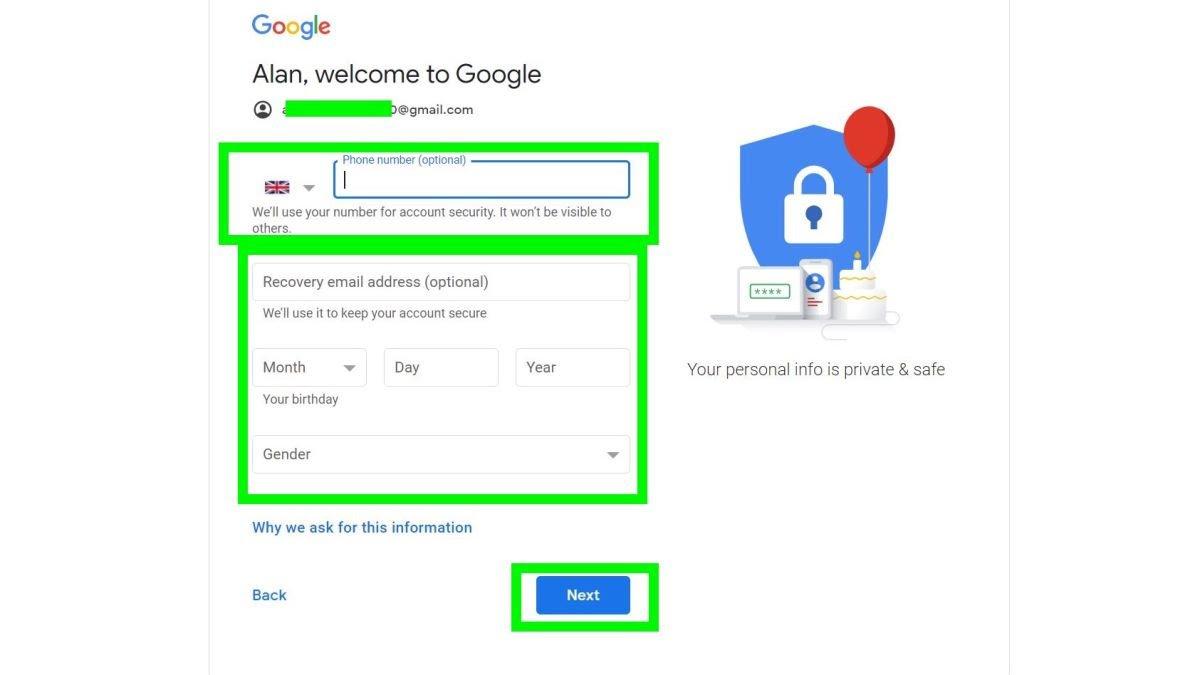
Task: Click the Recovery email address field
Action: point(441,282)
